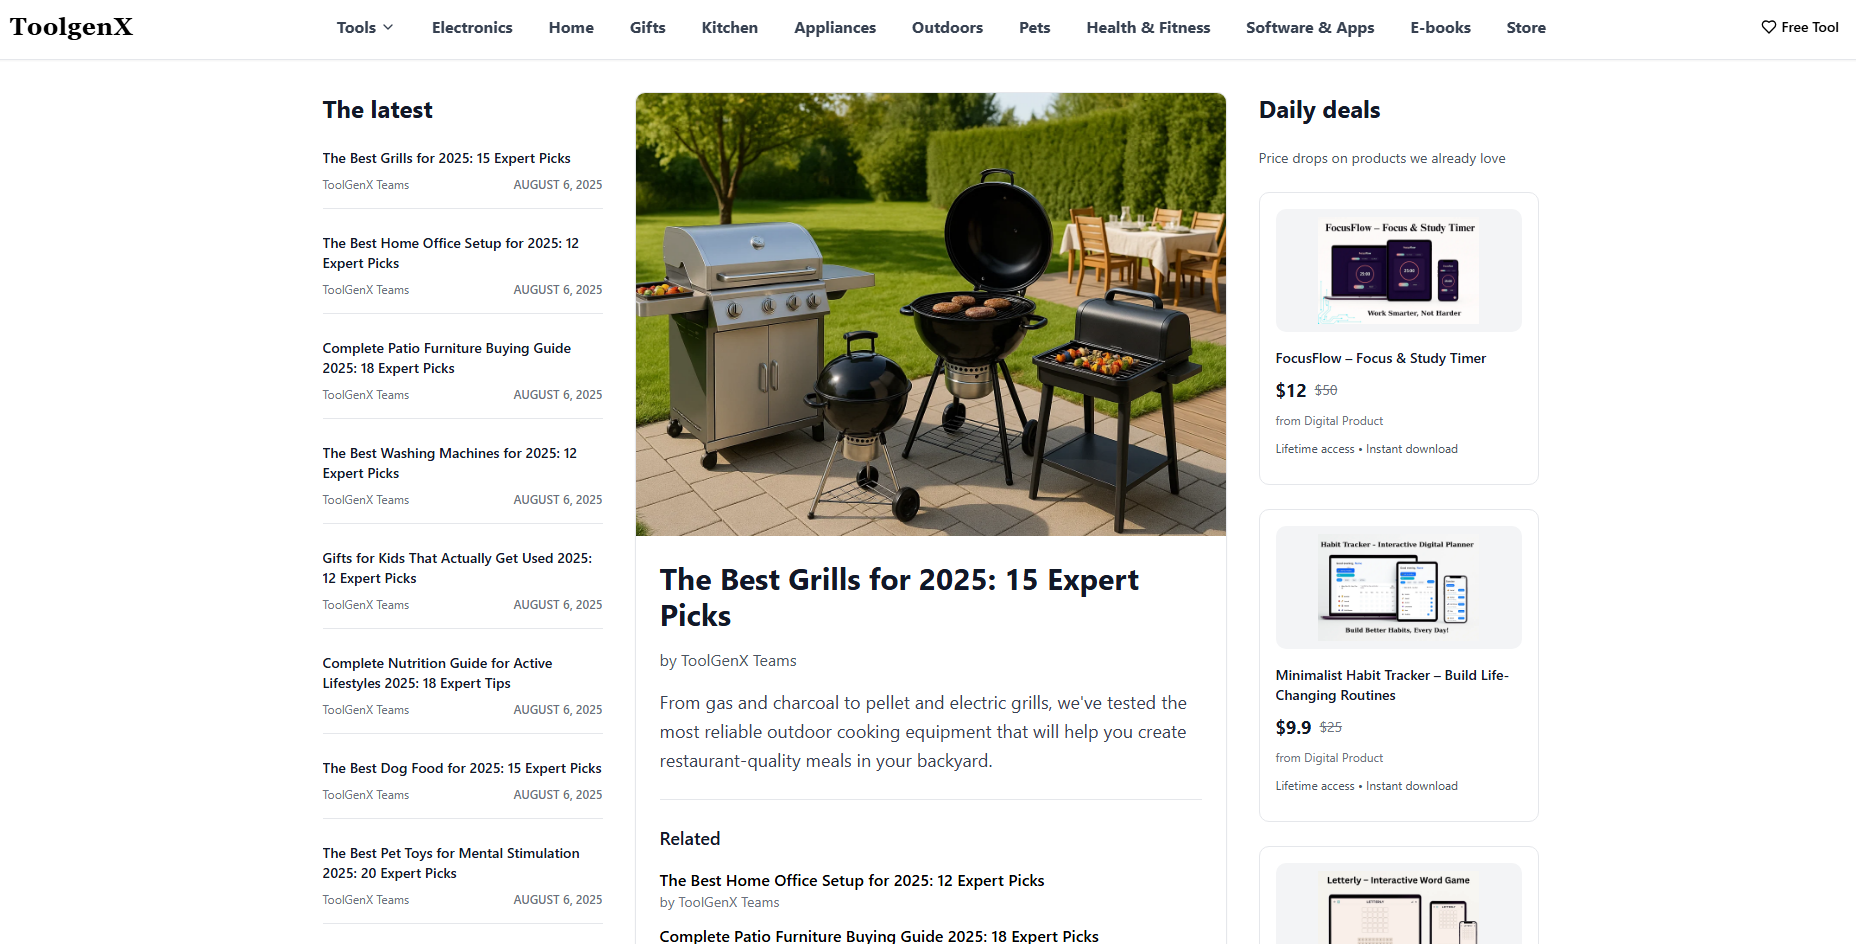Click main headline Best Grills for 2025
The height and width of the screenshot is (944, 1856).
[x=899, y=597]
